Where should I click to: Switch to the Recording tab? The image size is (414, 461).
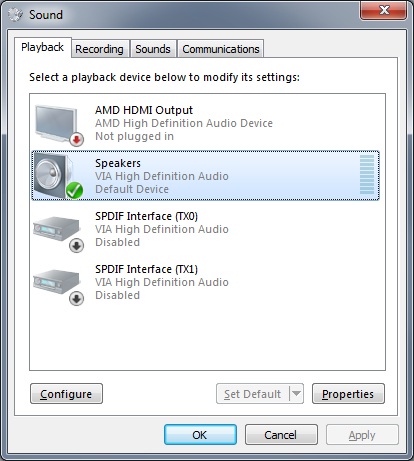click(99, 49)
